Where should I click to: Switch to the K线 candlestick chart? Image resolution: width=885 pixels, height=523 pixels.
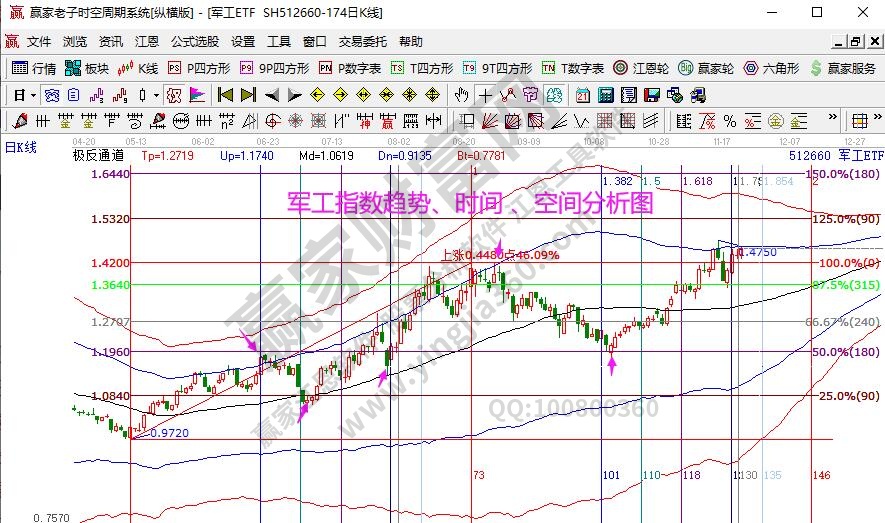pos(138,68)
